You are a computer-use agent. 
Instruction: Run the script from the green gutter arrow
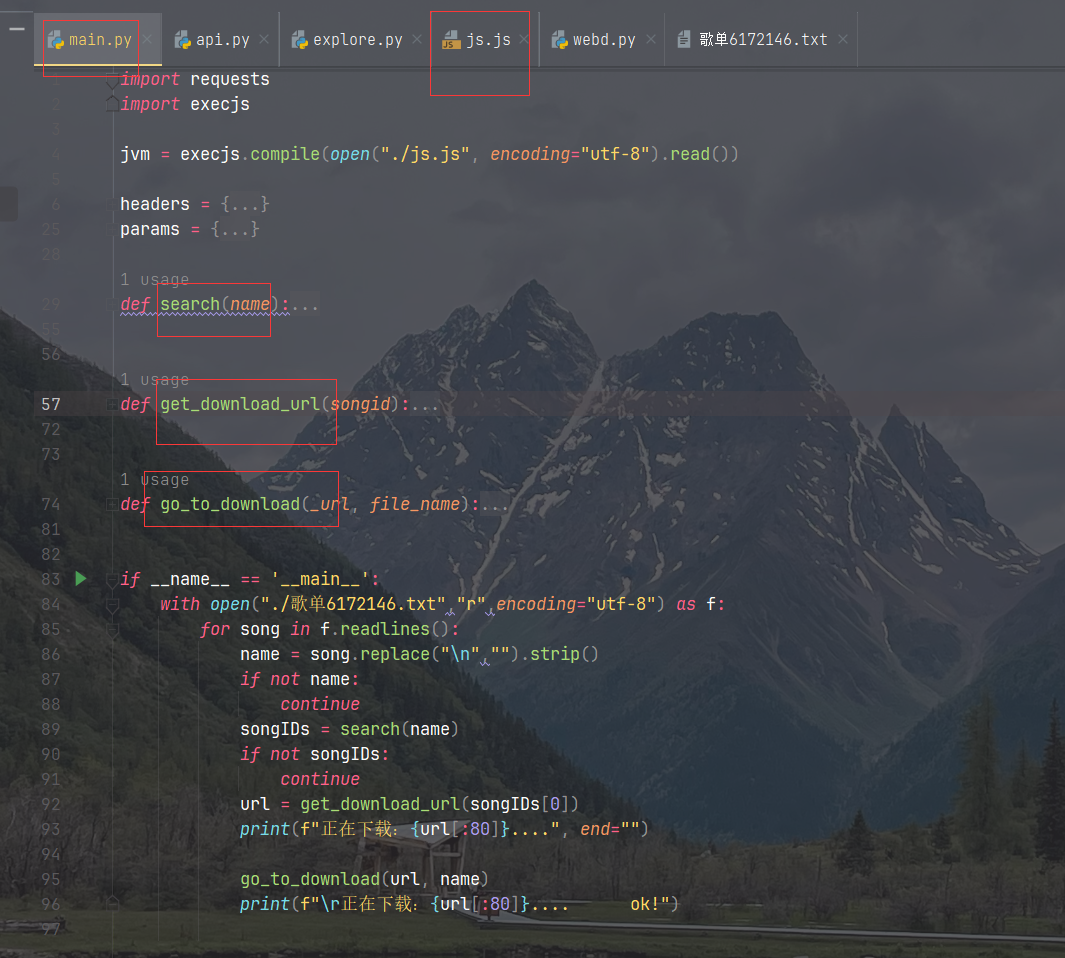[81, 579]
